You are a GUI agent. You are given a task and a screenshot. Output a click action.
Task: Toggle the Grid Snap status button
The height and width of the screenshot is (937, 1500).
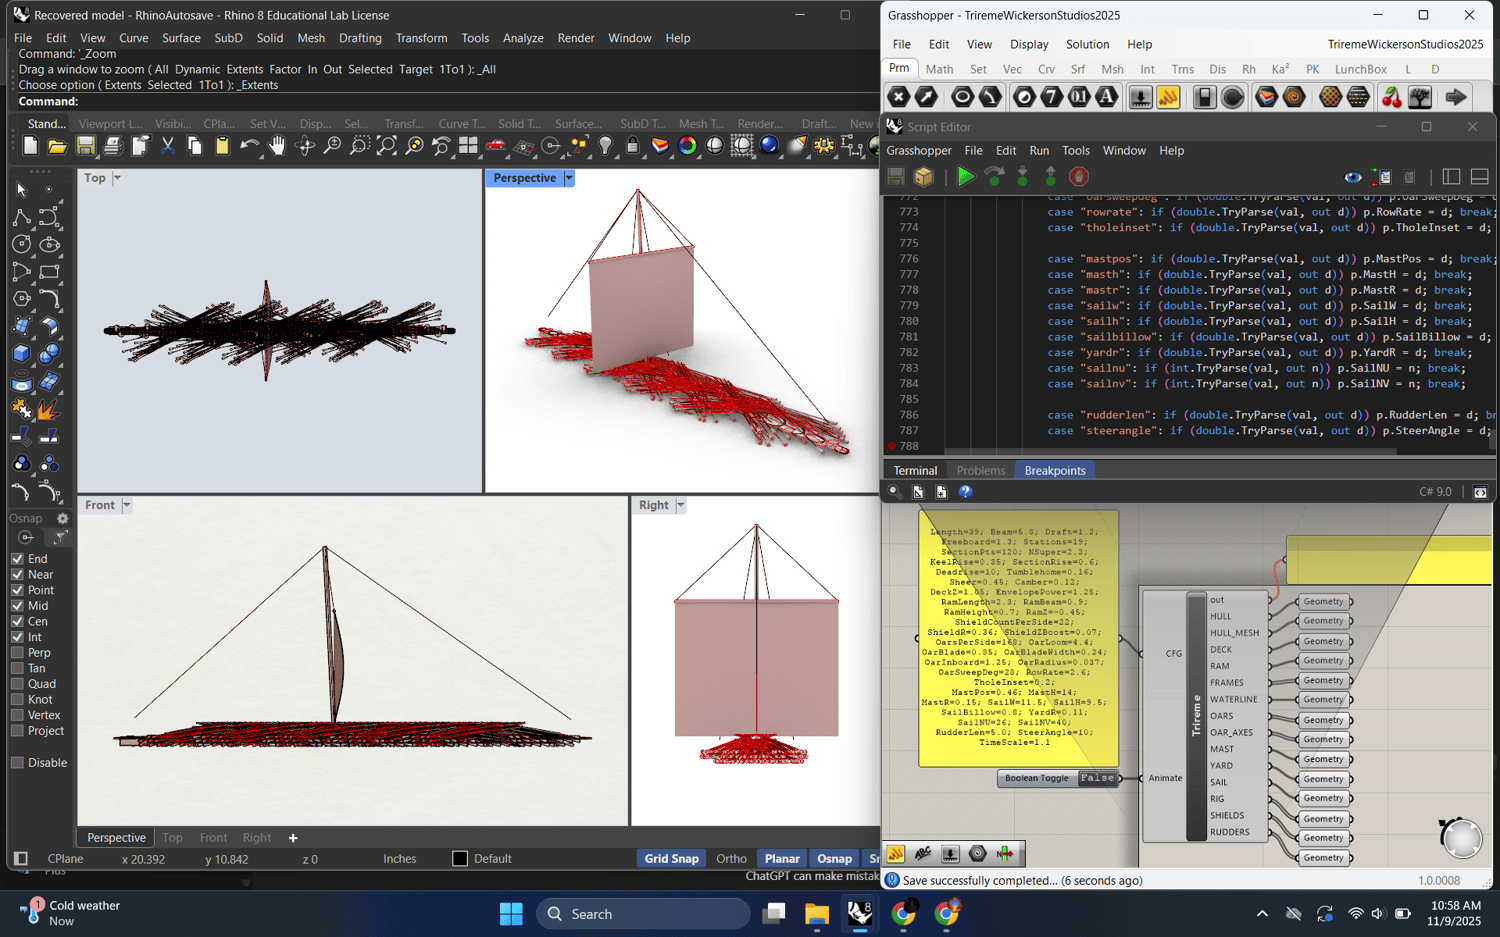pyautogui.click(x=671, y=858)
